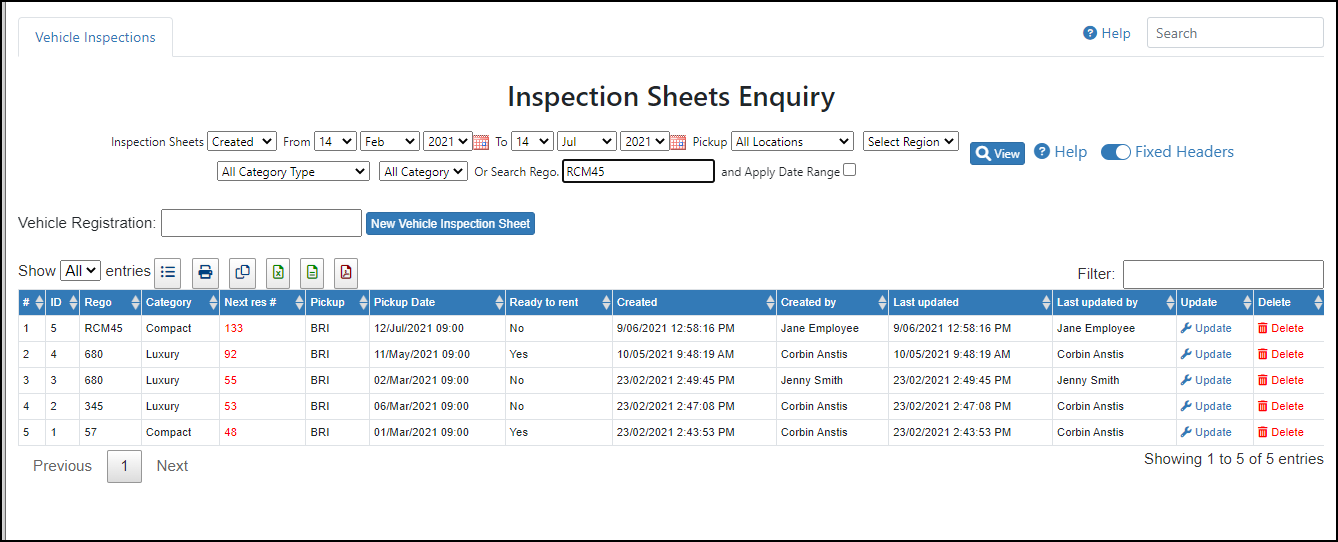Switch to the Vehicle Inspections tab
Image resolution: width=1338 pixels, height=542 pixels.
click(95, 37)
